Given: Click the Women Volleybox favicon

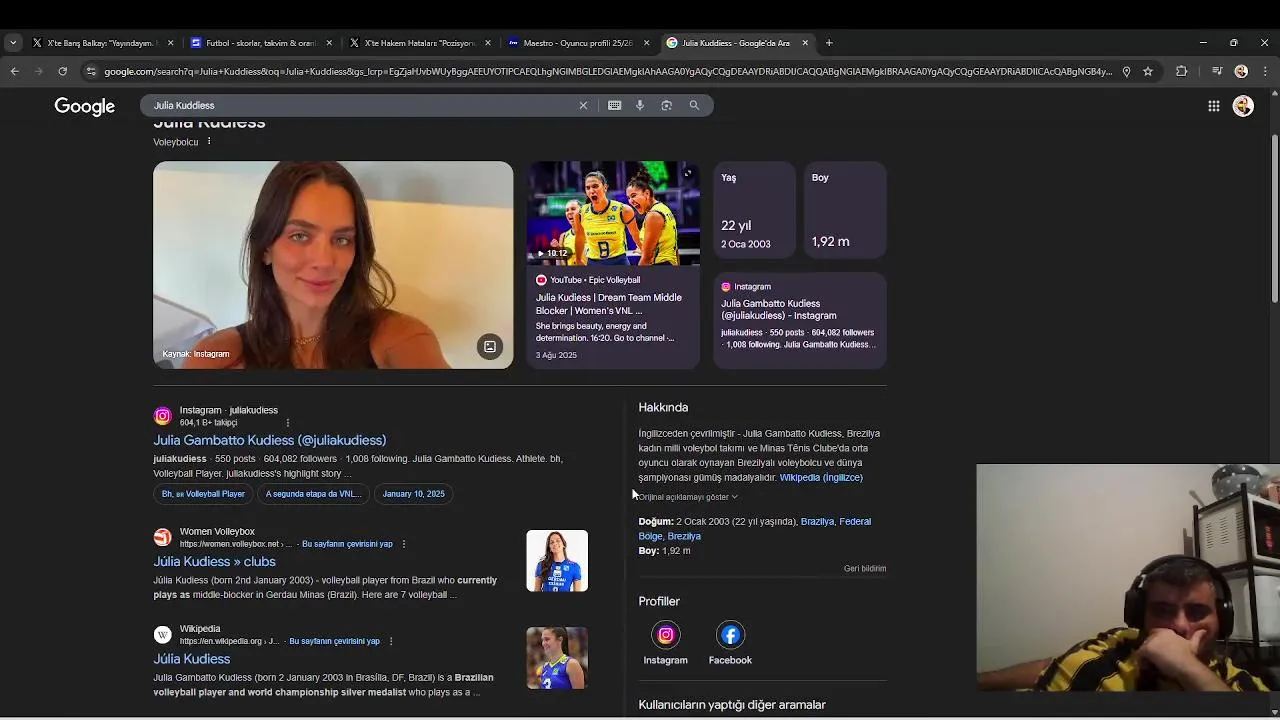Looking at the screenshot, I should tap(162, 538).
